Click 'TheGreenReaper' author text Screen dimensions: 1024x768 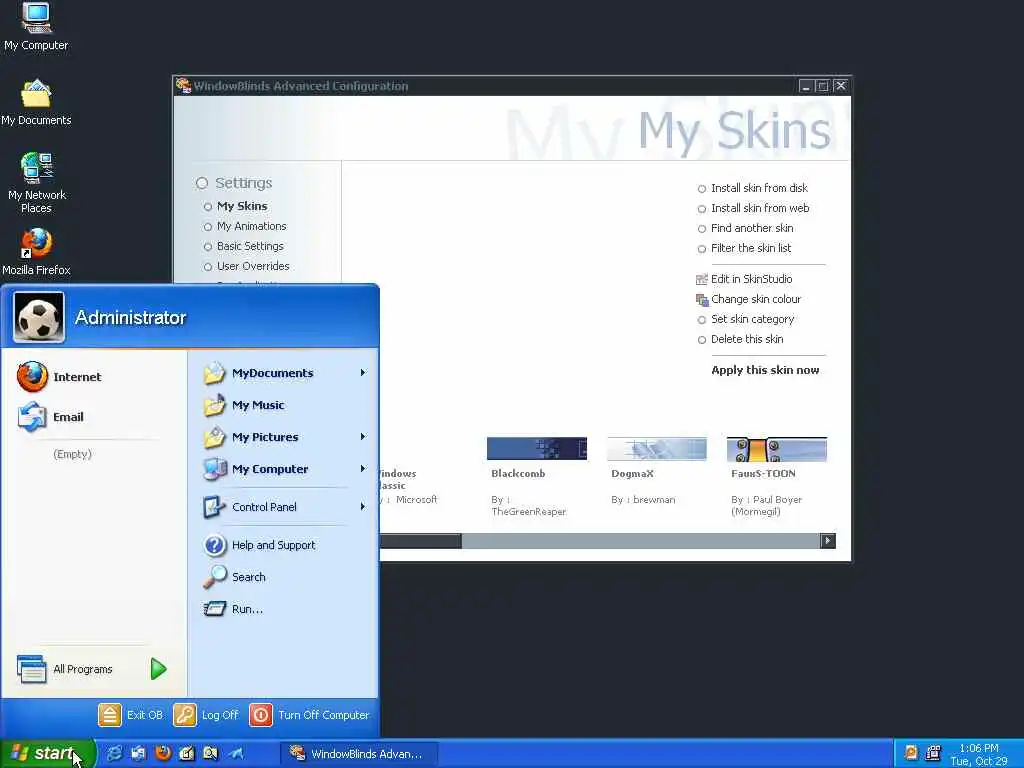coord(528,512)
